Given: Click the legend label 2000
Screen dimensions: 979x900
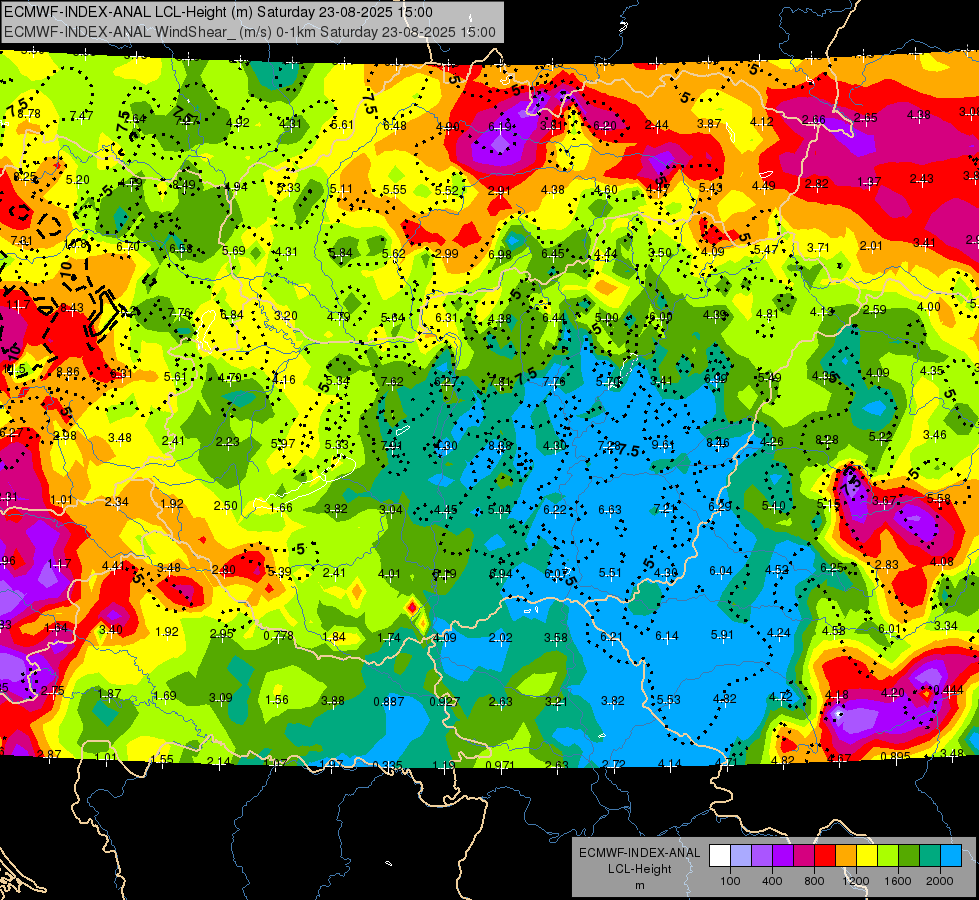Looking at the screenshot, I should (940, 881).
